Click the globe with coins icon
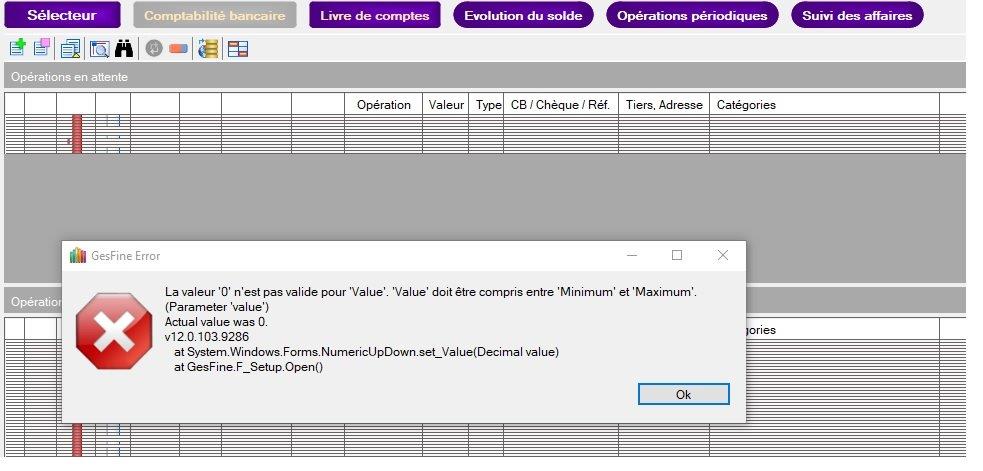 tap(208, 48)
